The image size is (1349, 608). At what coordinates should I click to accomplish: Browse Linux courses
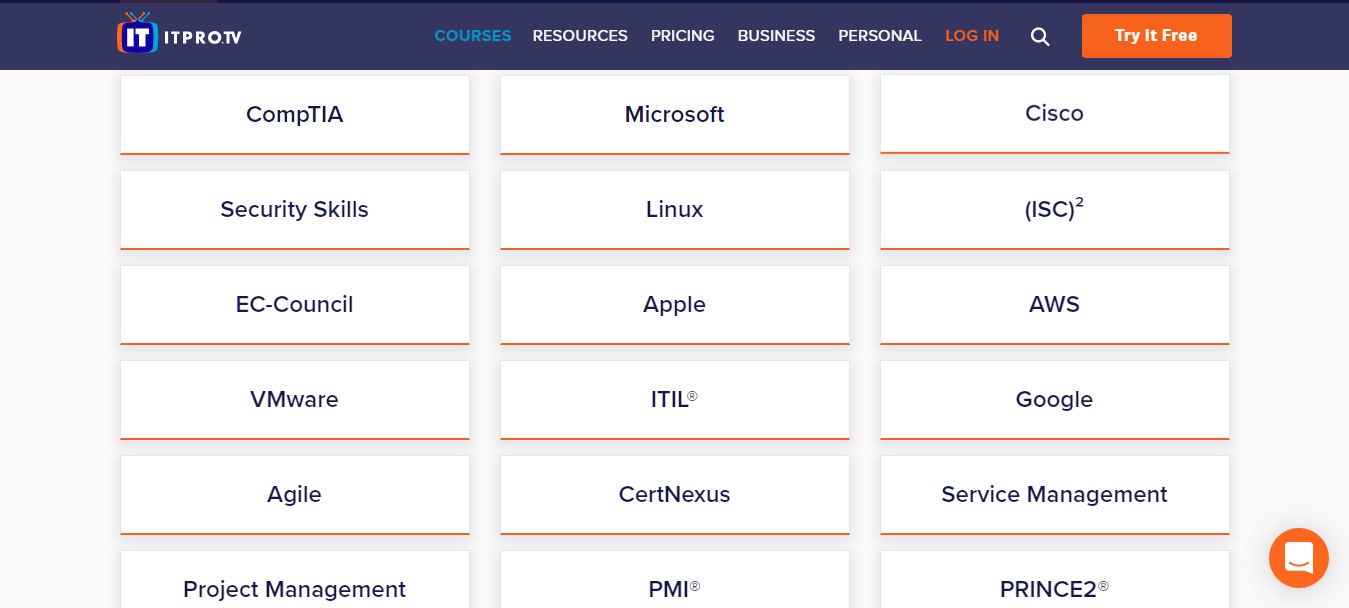coord(674,209)
